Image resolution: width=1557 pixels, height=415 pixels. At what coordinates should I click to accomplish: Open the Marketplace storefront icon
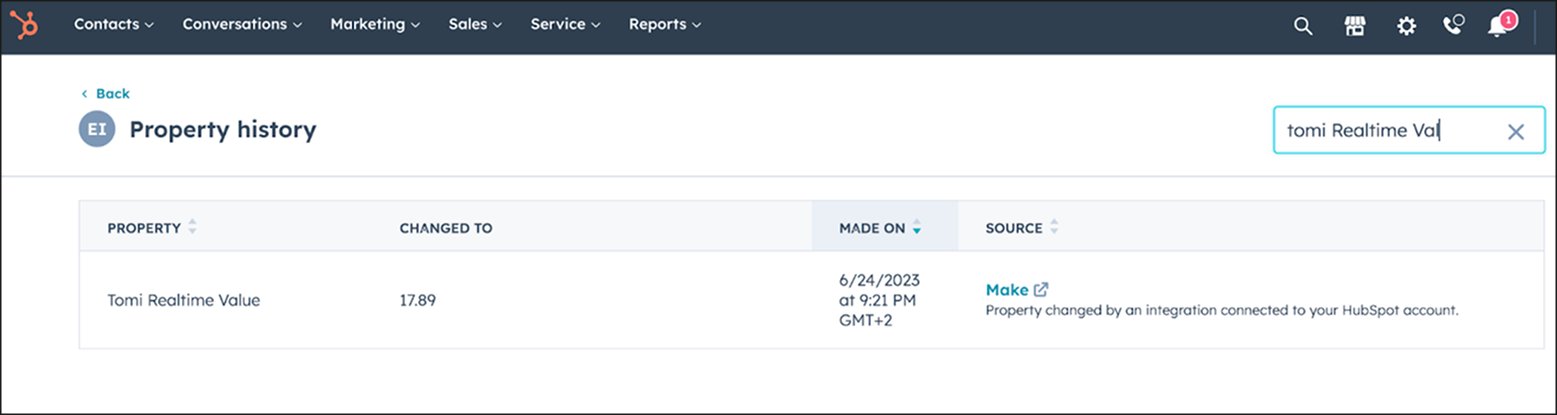tap(1355, 26)
